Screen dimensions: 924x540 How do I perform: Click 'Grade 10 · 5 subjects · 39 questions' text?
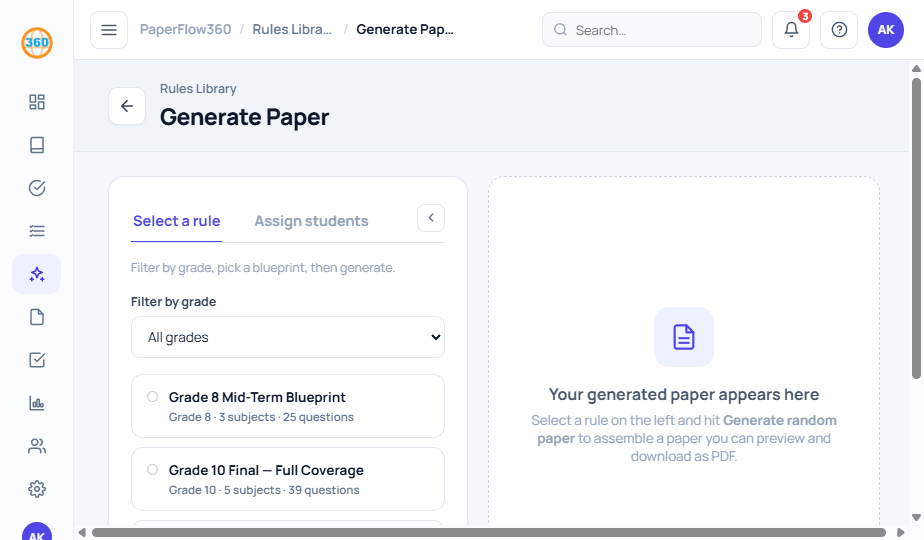[x=264, y=490]
